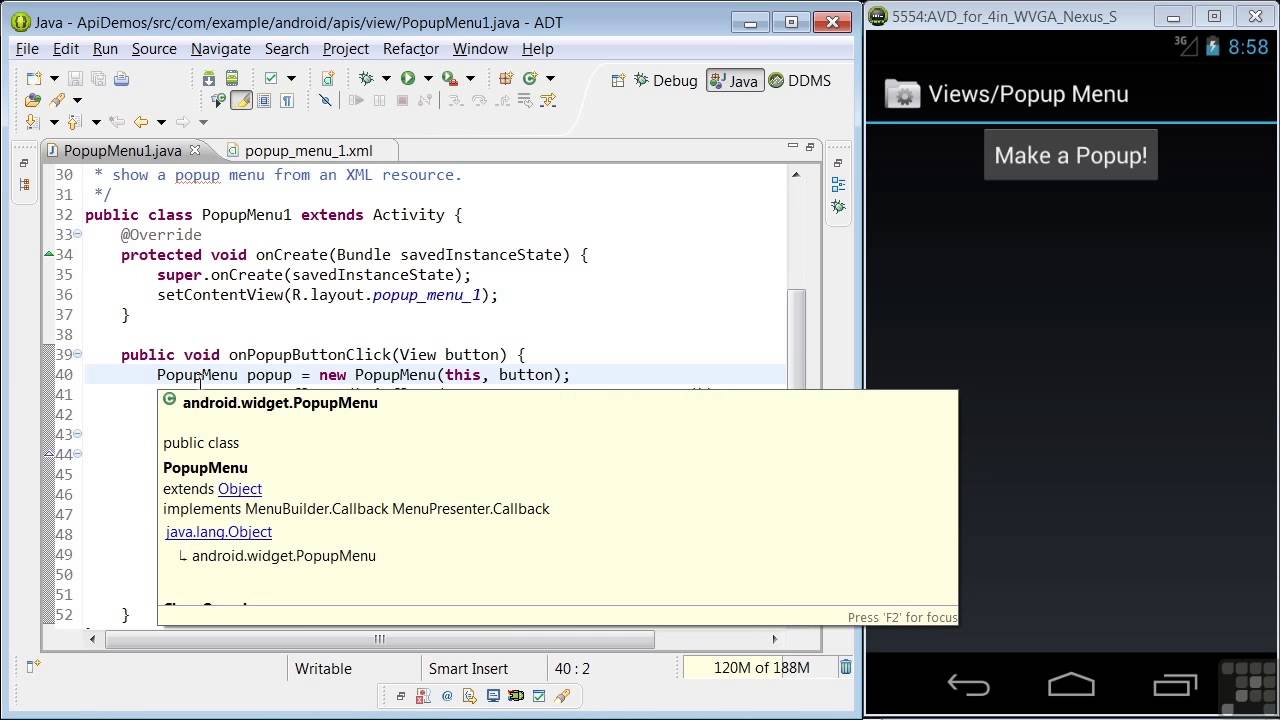Launch Debug with the bug icon
This screenshot has width=1280, height=720.
tap(366, 78)
